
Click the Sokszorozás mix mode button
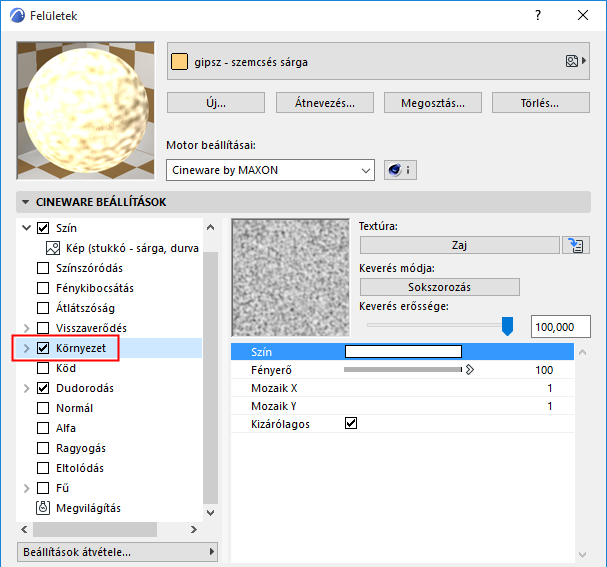[x=439, y=287]
